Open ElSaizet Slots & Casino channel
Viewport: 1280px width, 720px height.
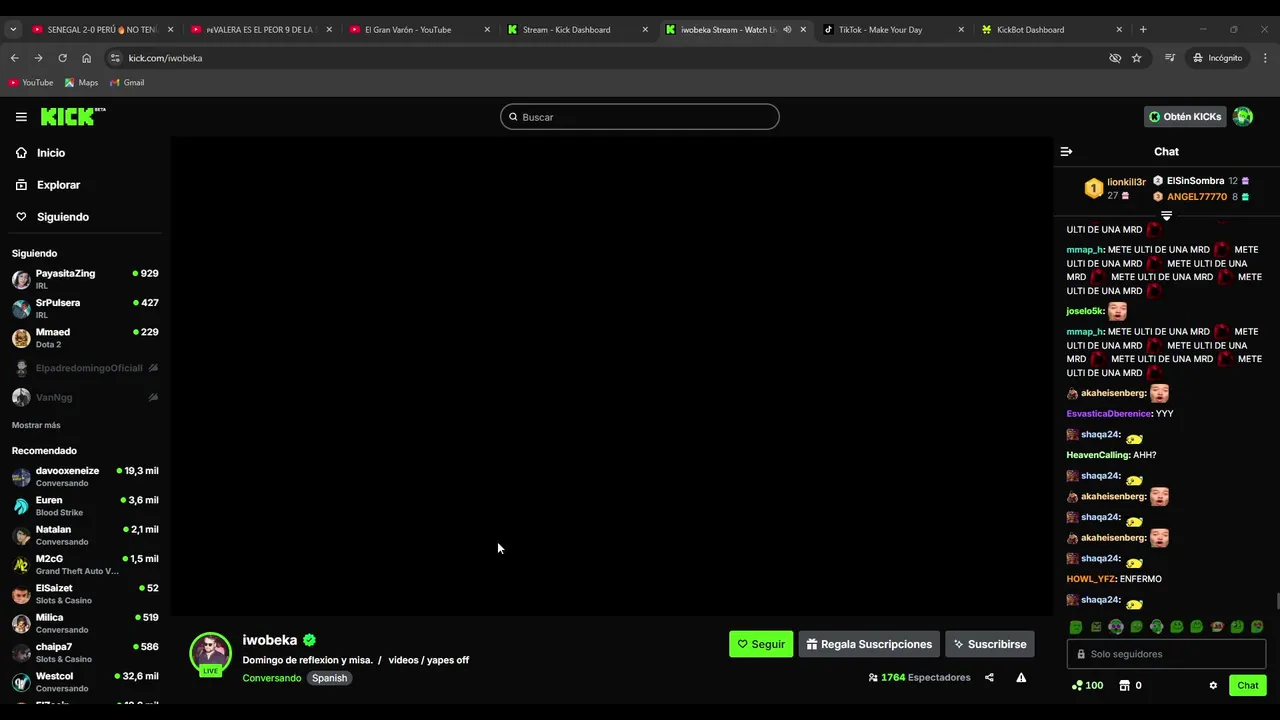pyautogui.click(x=85, y=594)
